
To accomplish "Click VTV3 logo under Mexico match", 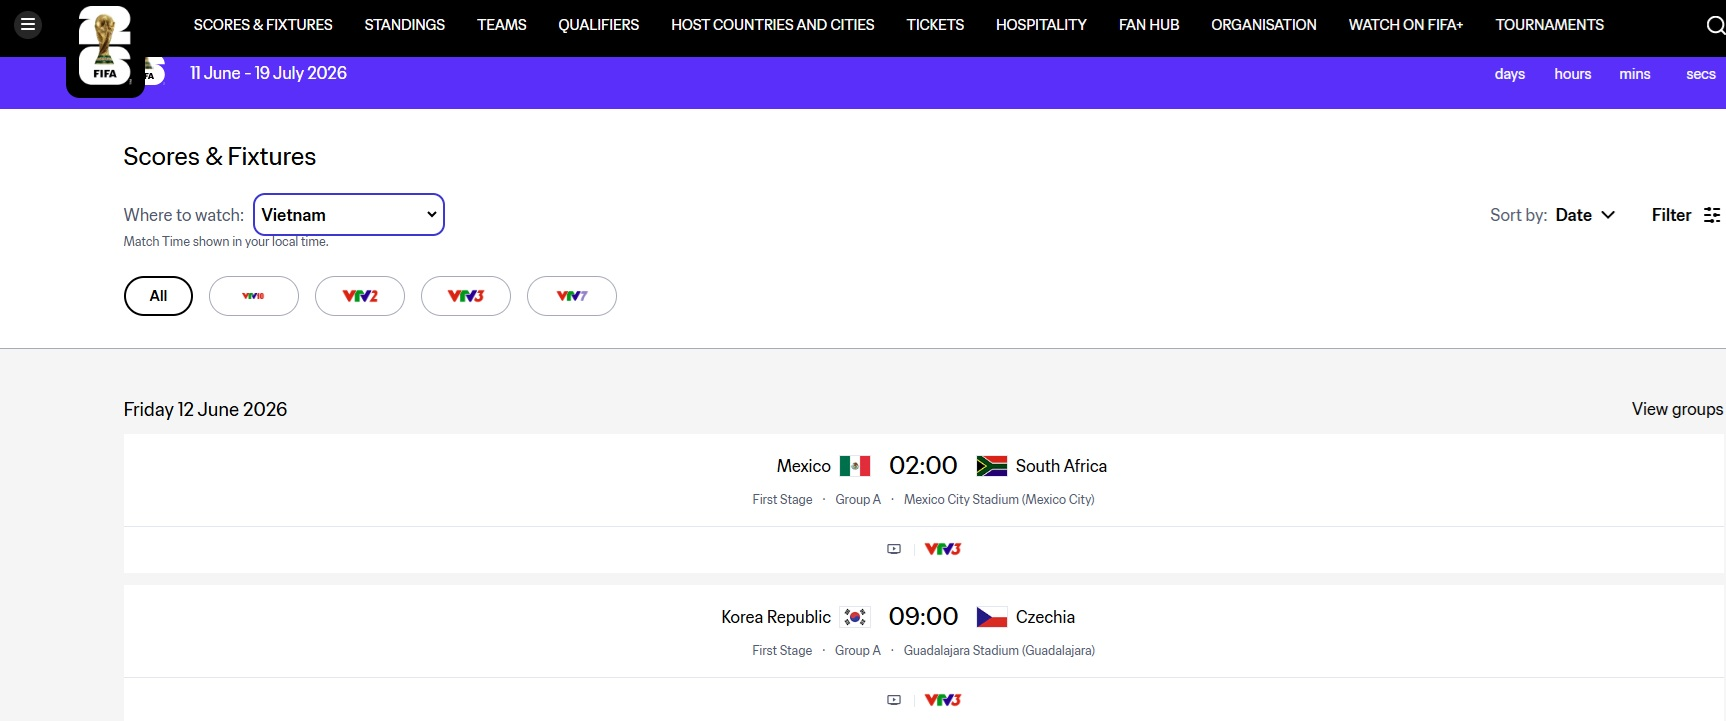I will [x=942, y=549].
